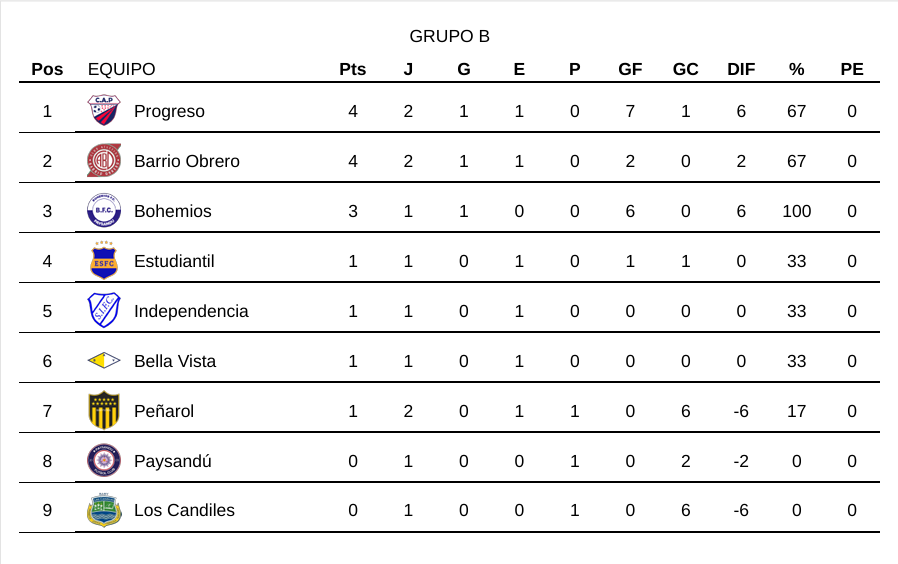Open the Bohemios team name

pyautogui.click(x=173, y=211)
